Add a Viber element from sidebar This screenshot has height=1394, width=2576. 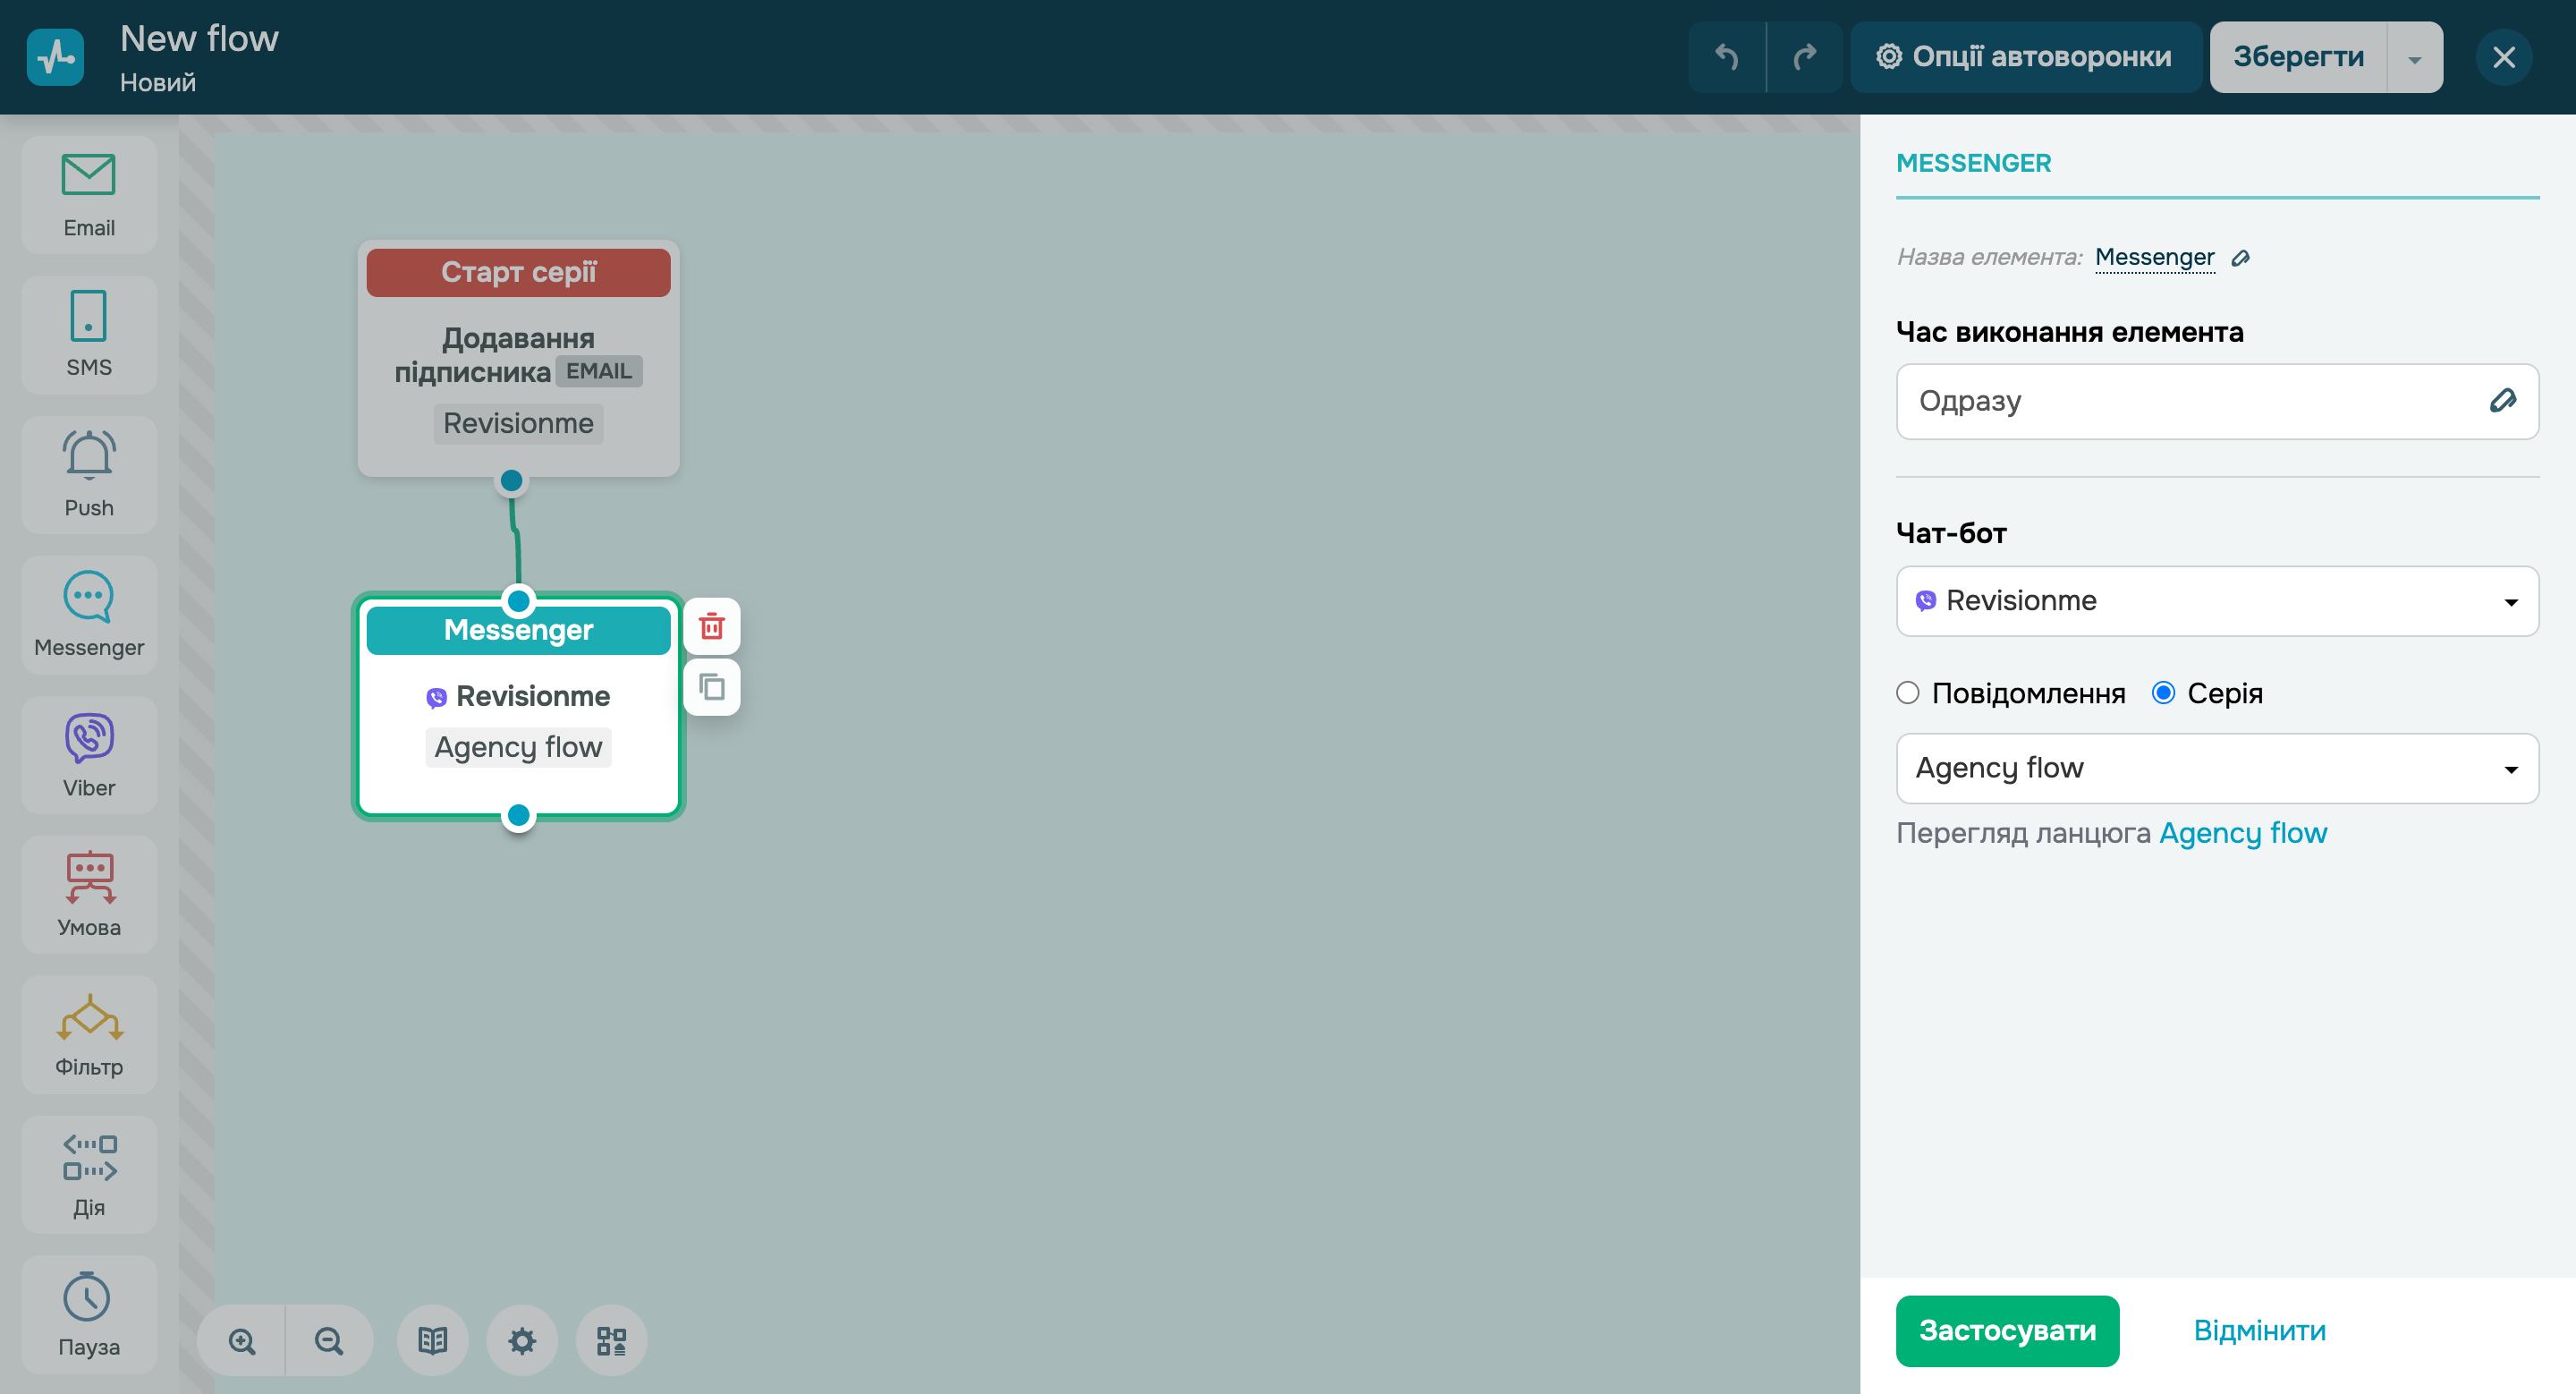coord(89,754)
